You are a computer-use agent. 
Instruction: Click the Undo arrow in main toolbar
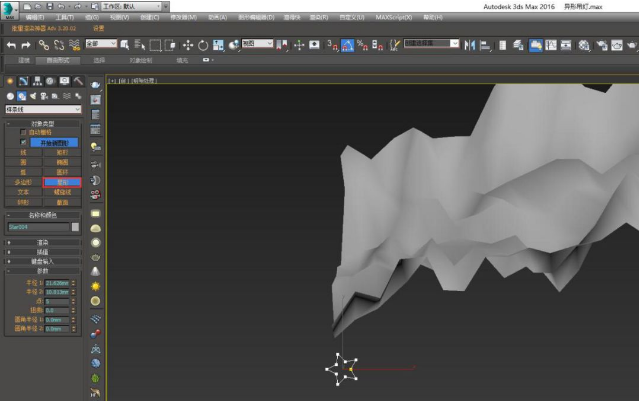pyautogui.click(x=11, y=45)
